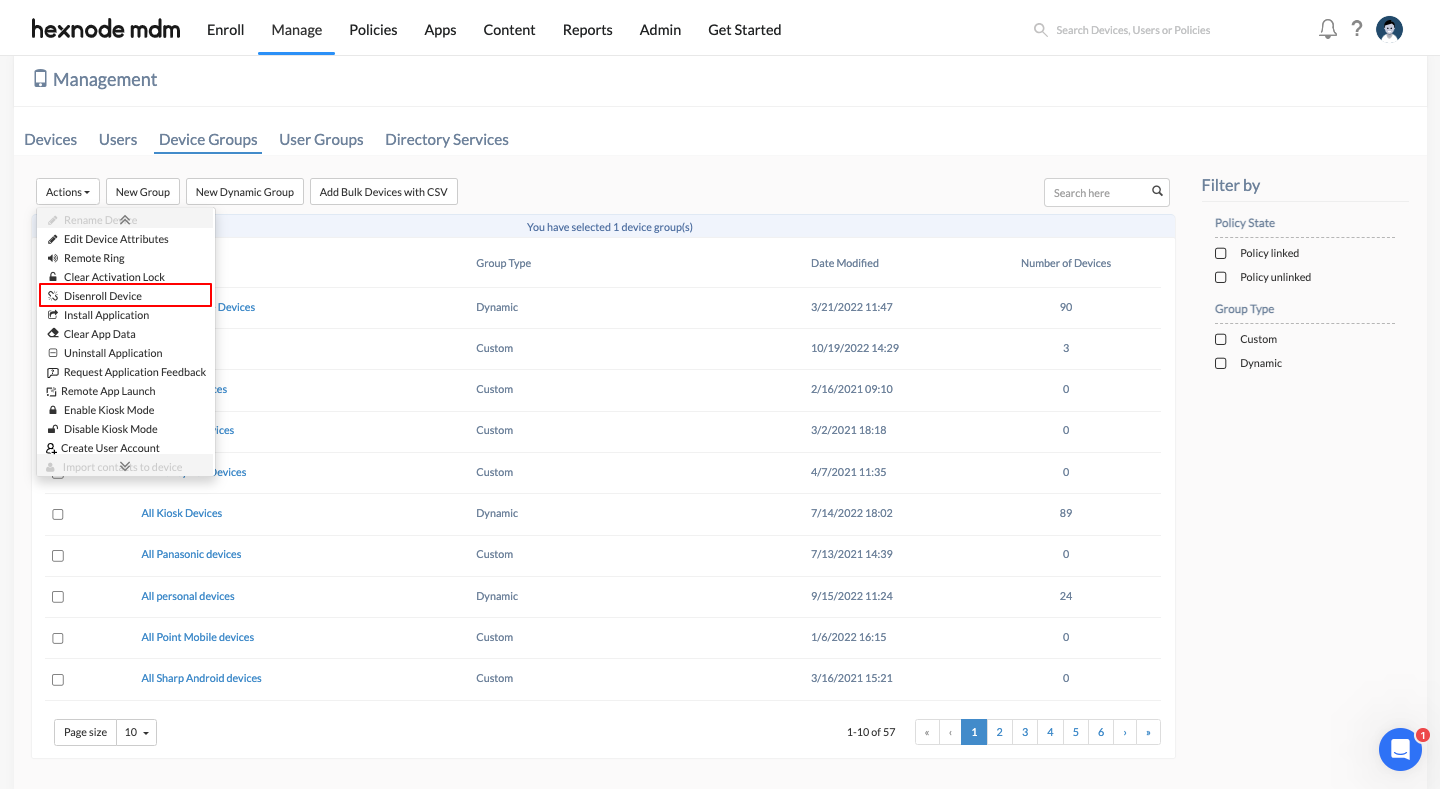Select the All Sharp Android devices checkbox

(x=58, y=679)
